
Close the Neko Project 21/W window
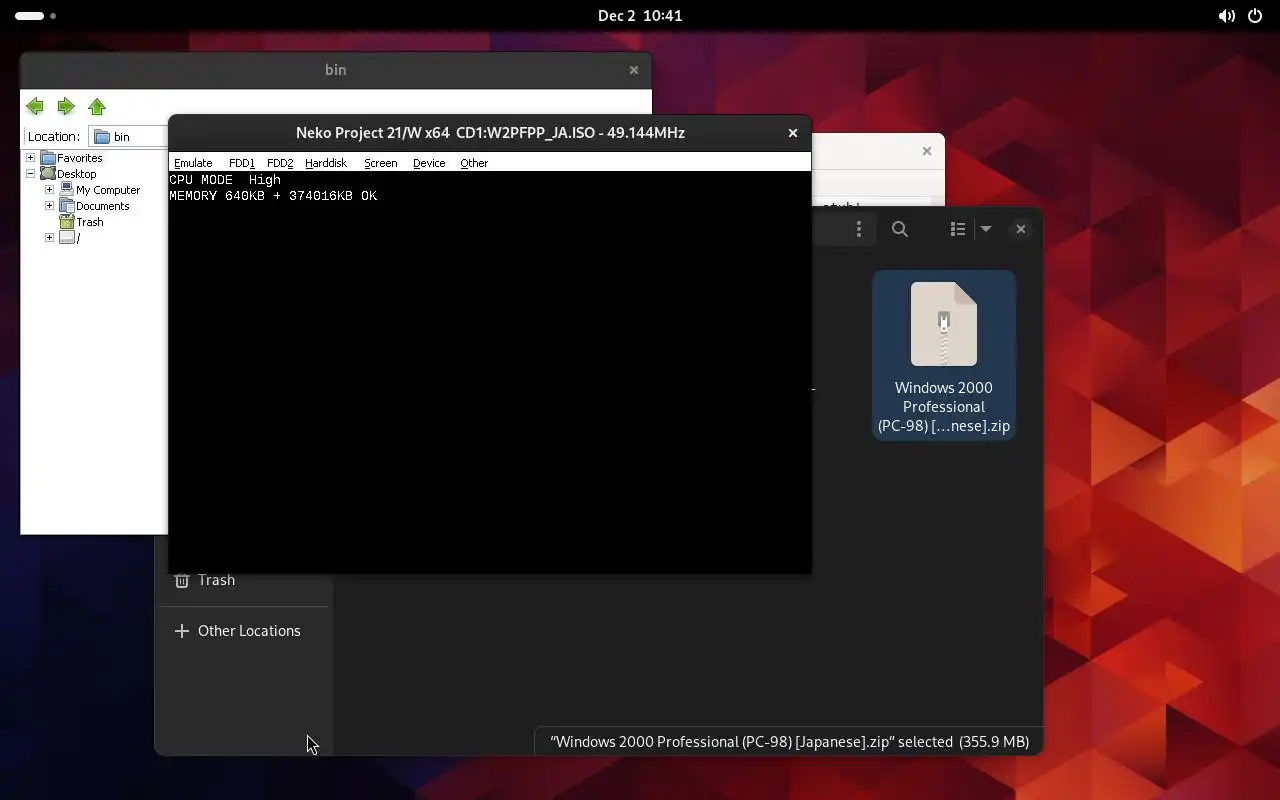[x=793, y=133]
